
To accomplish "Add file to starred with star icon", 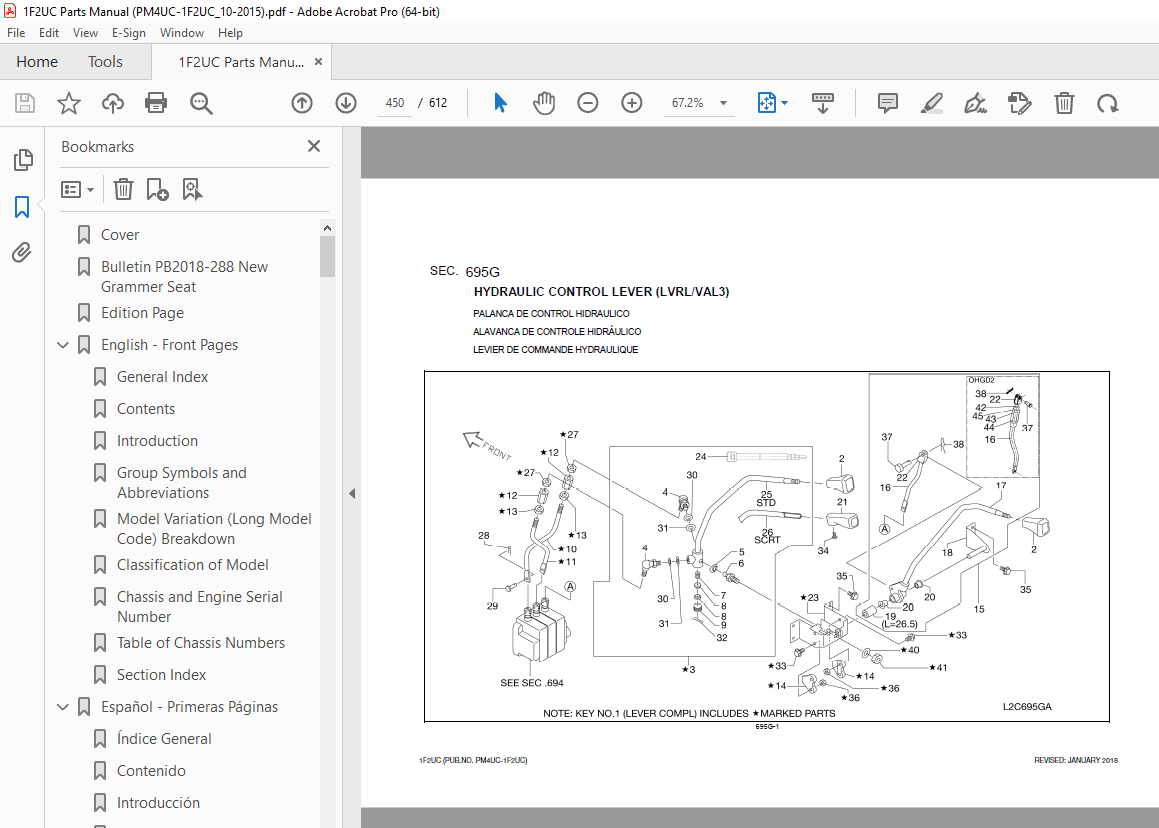I will click(x=68, y=103).
